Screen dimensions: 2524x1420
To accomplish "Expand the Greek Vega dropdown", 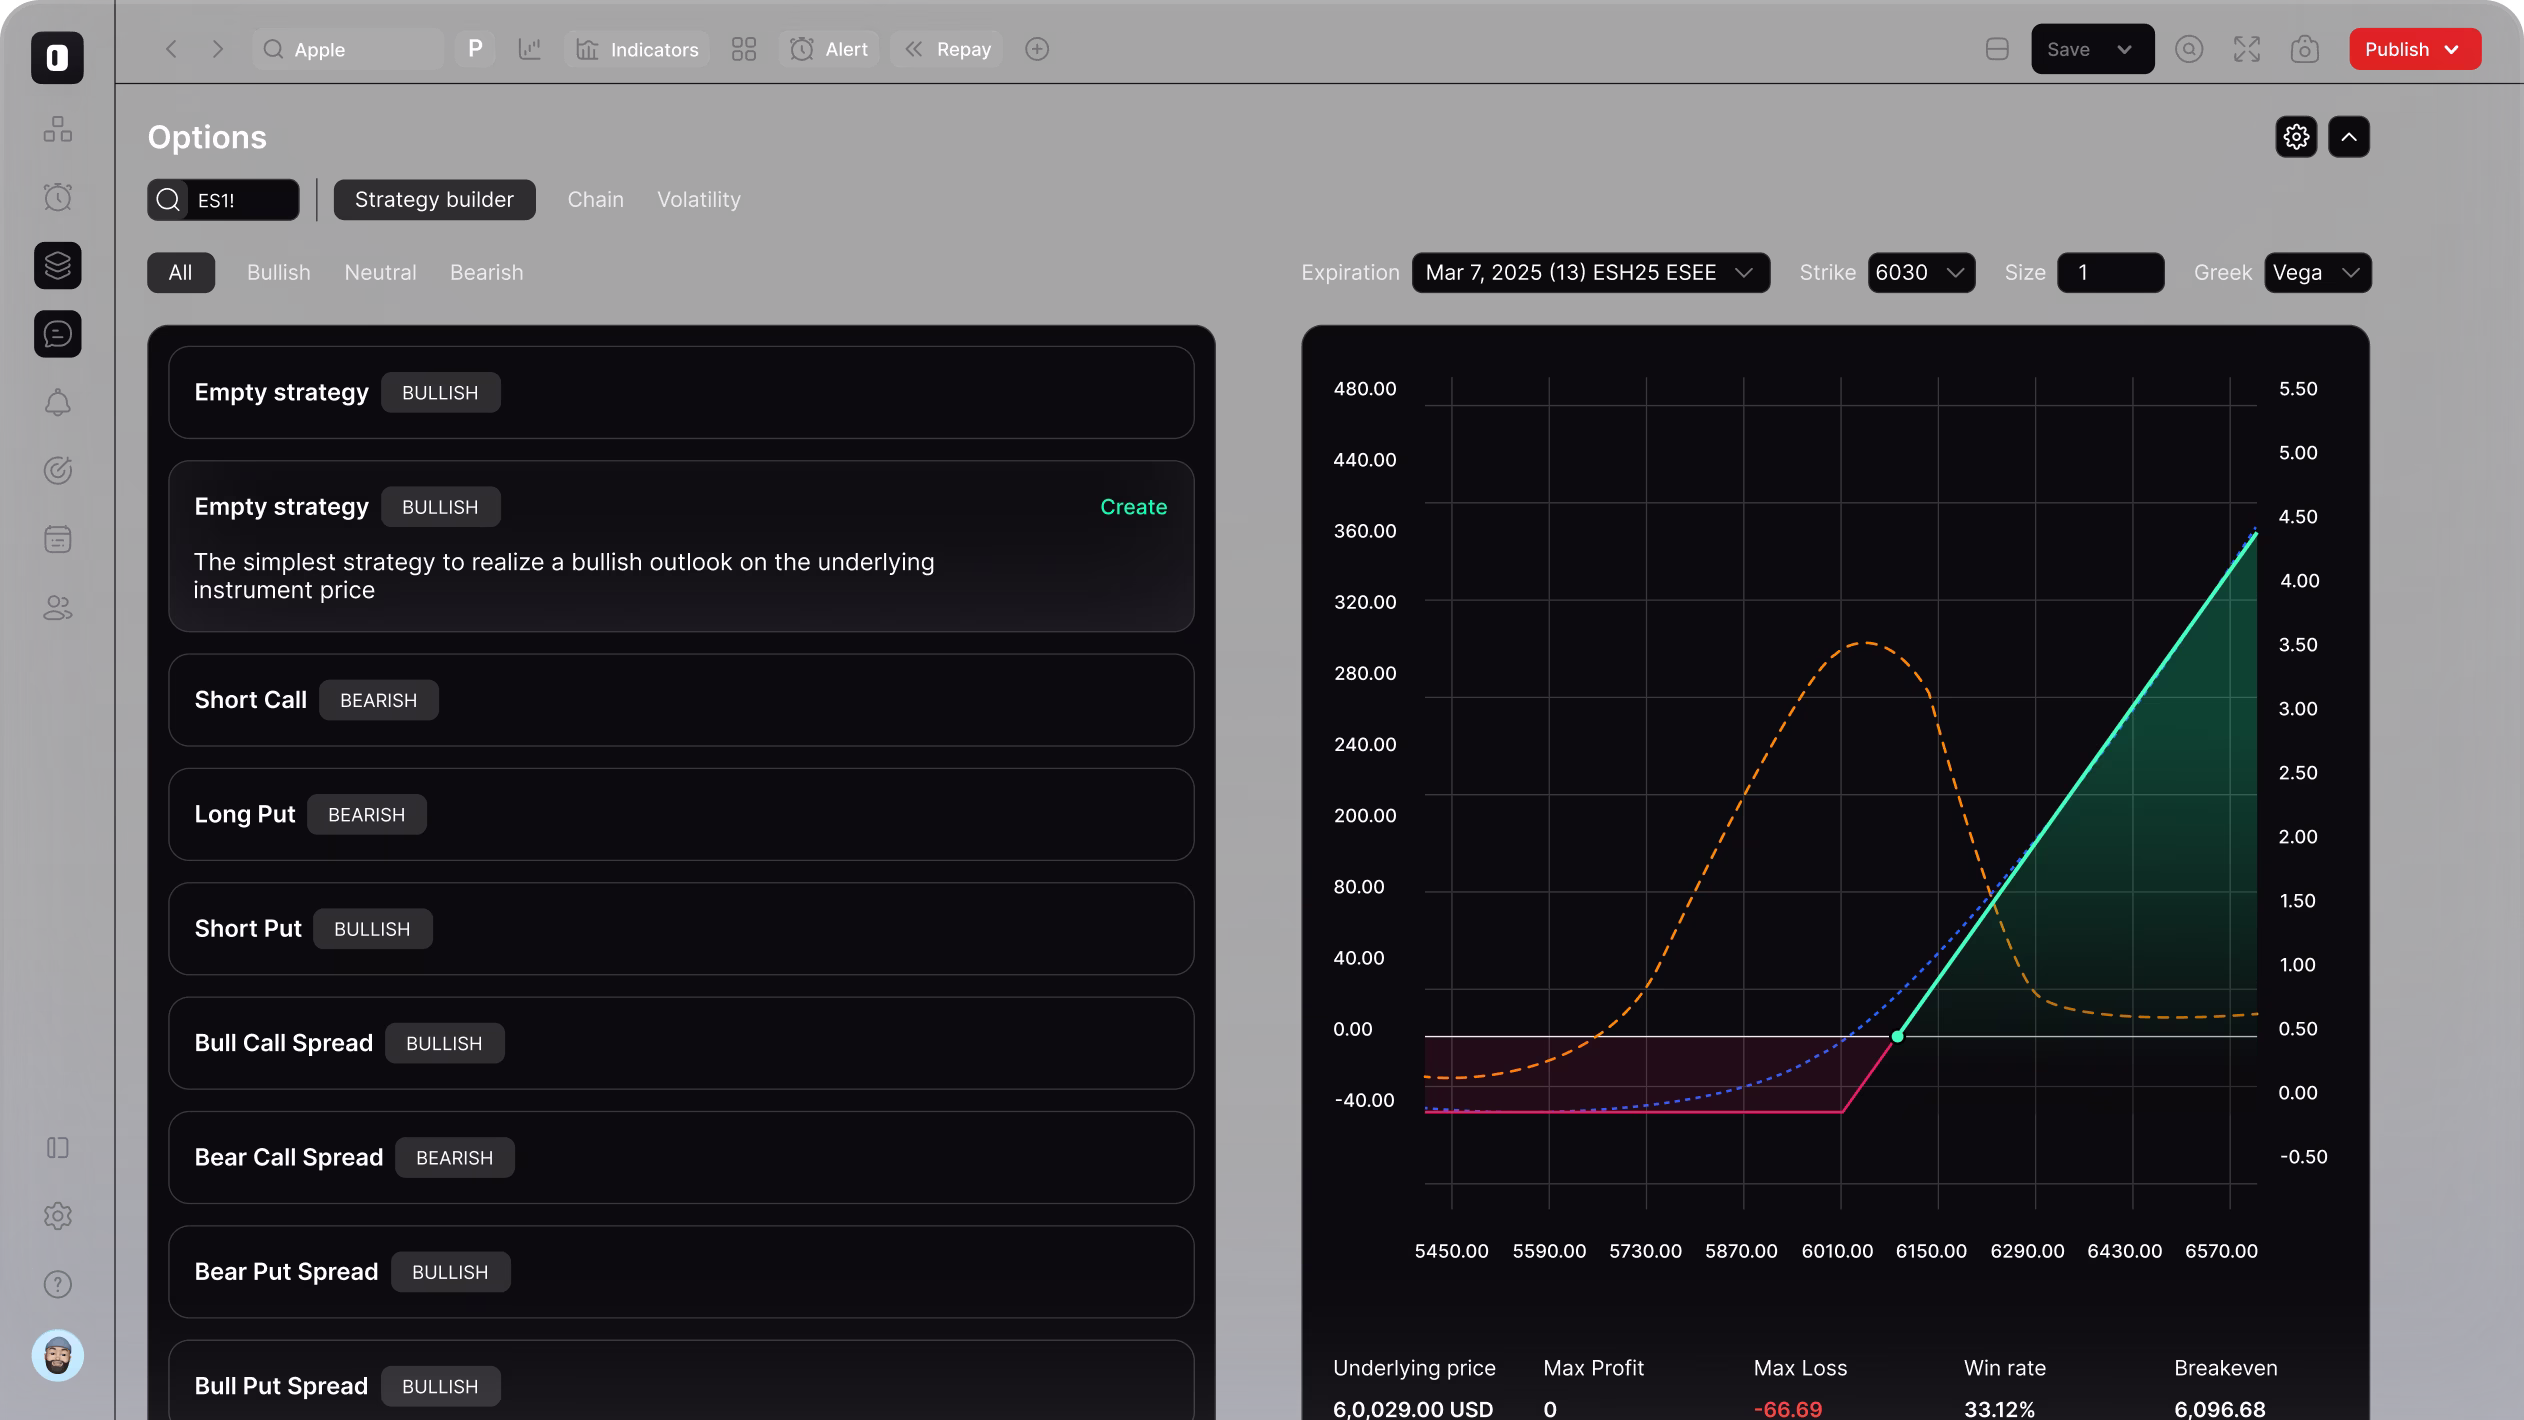I will click(2316, 272).
